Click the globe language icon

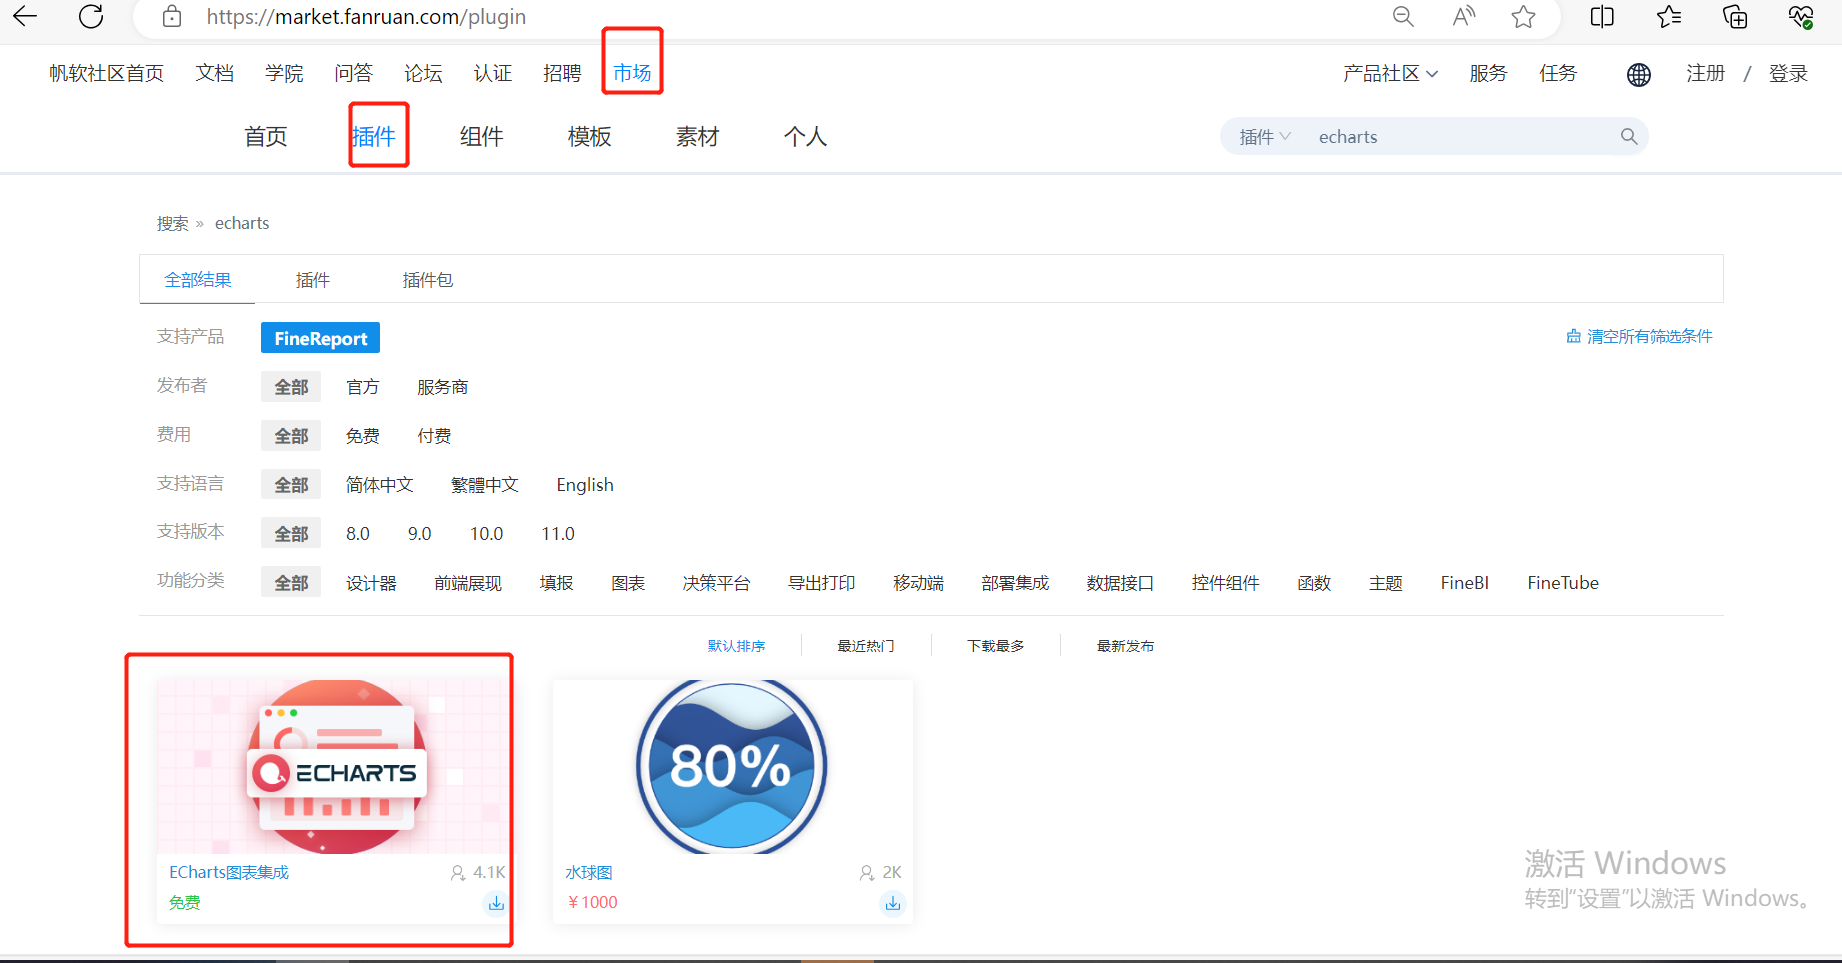pyautogui.click(x=1639, y=74)
